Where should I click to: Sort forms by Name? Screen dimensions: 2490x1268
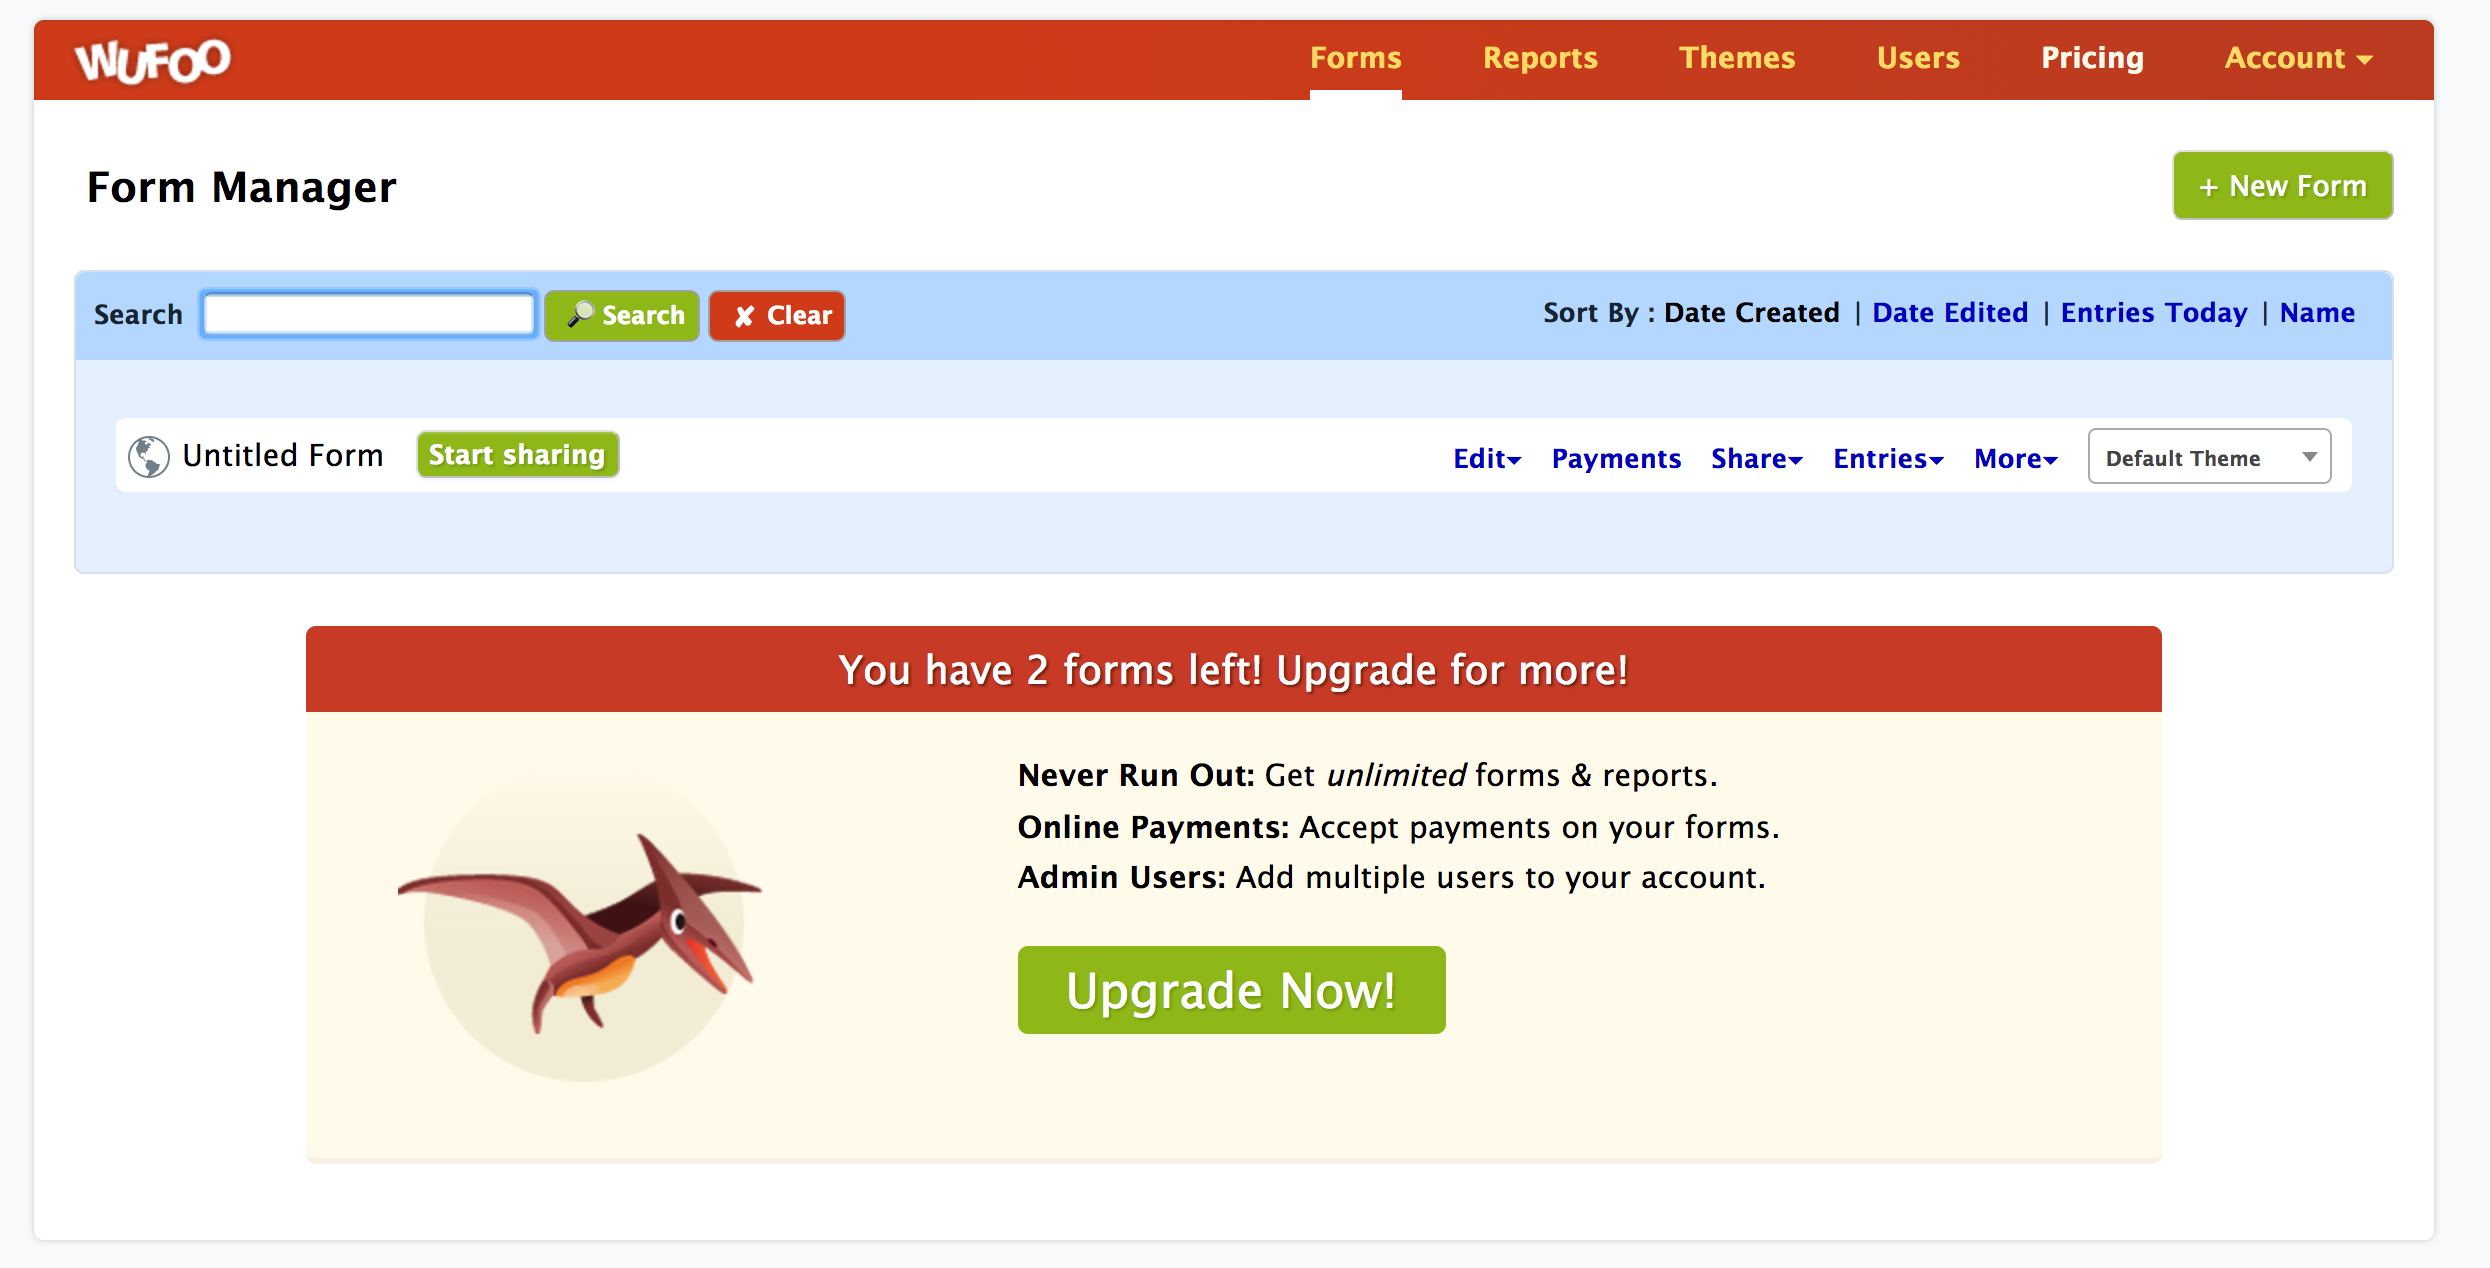click(2317, 313)
